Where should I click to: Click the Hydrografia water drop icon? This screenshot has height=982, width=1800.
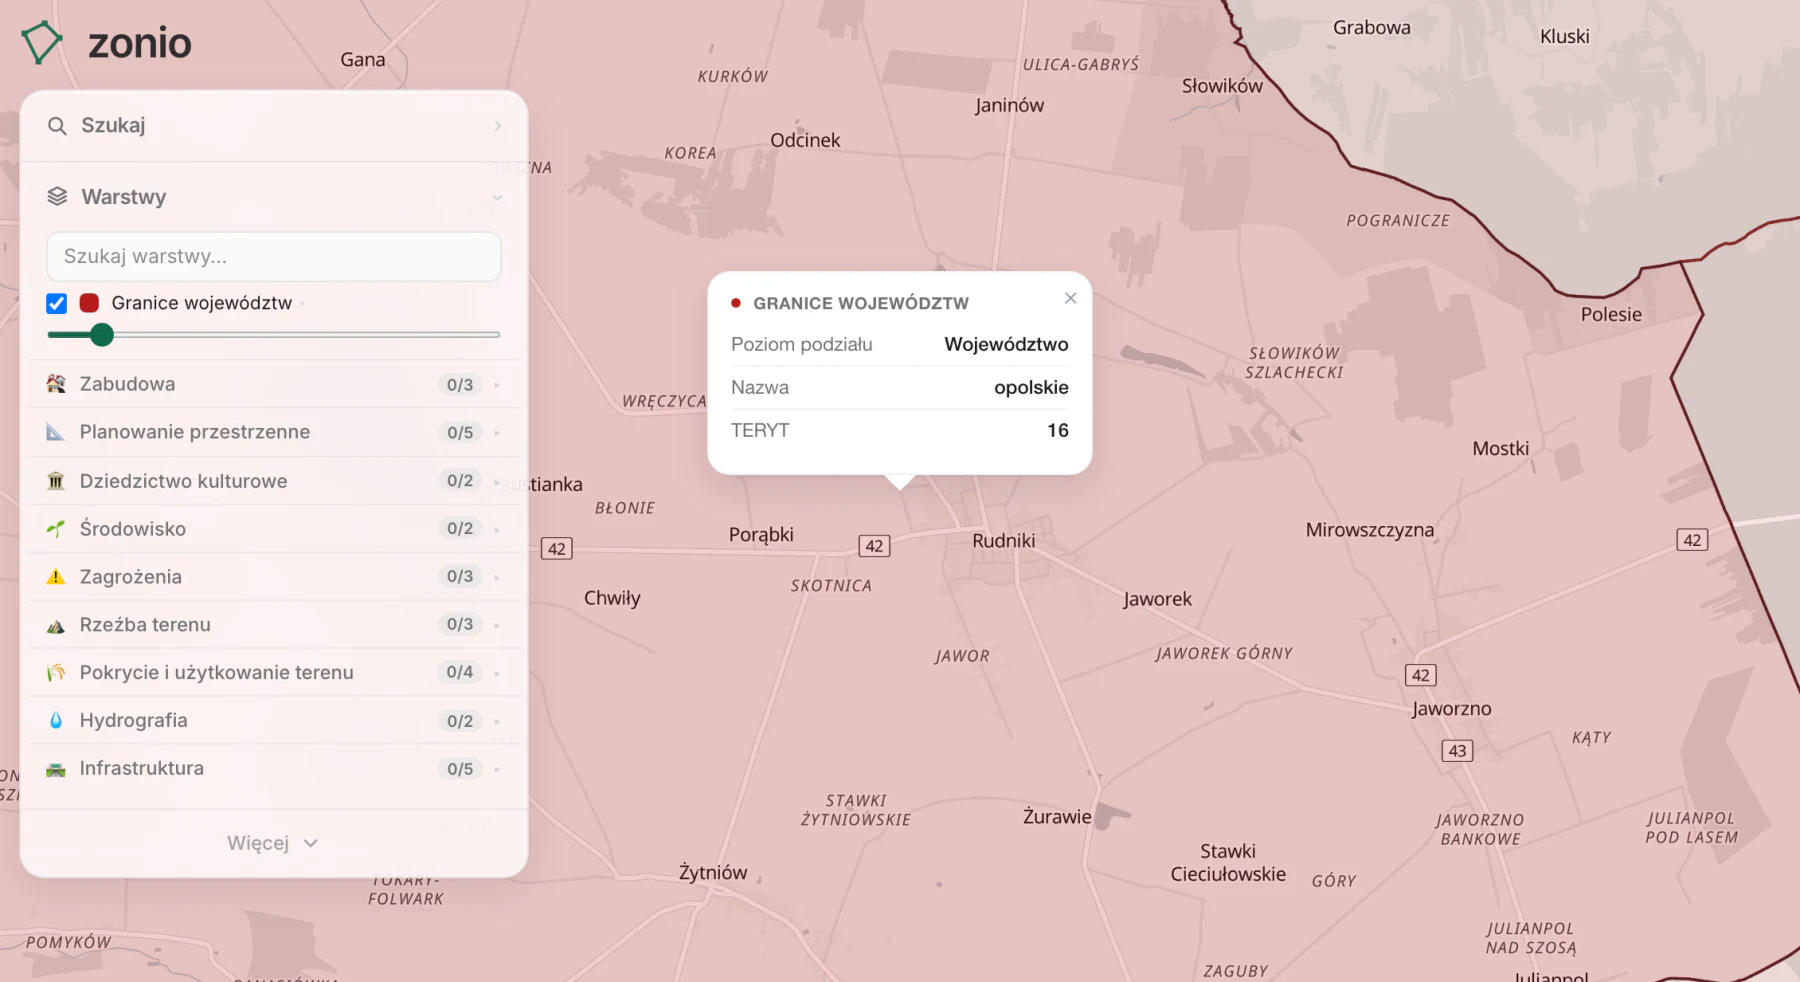coord(56,720)
